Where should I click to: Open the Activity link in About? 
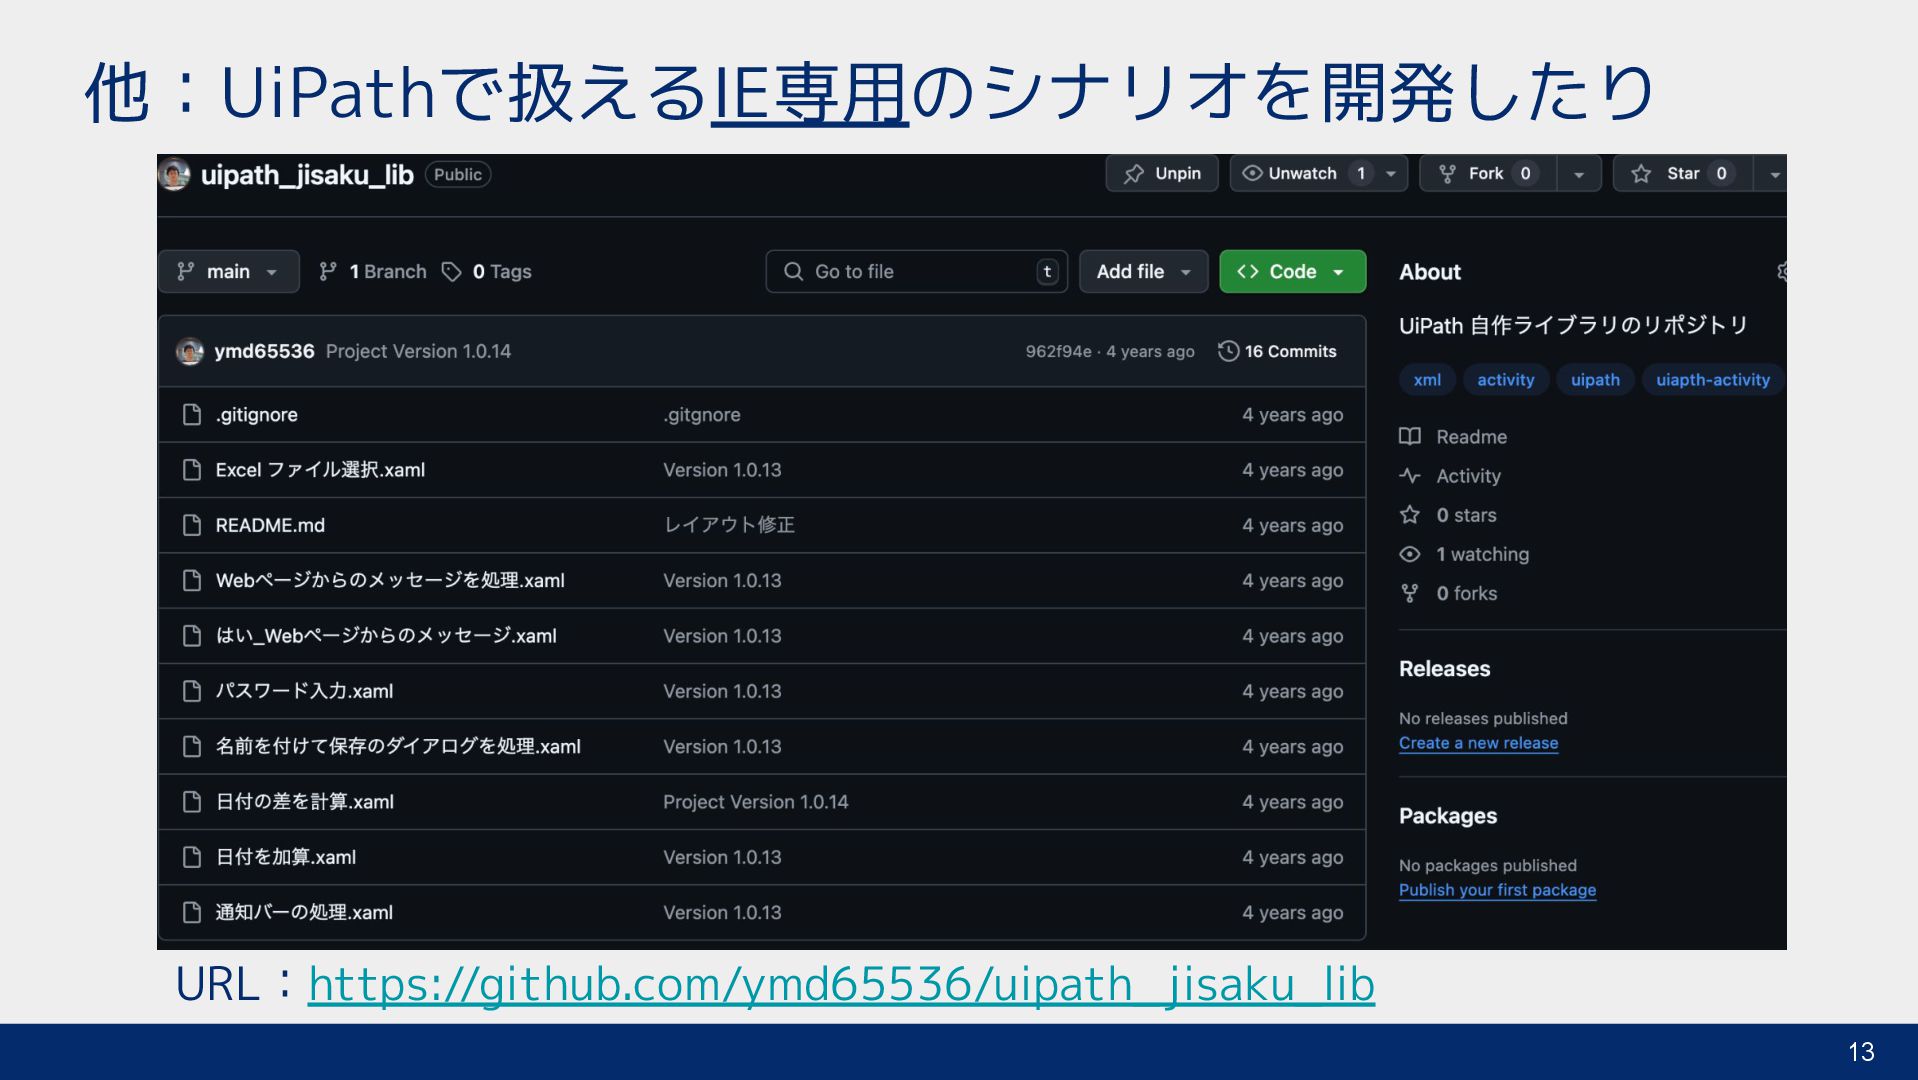click(1468, 476)
